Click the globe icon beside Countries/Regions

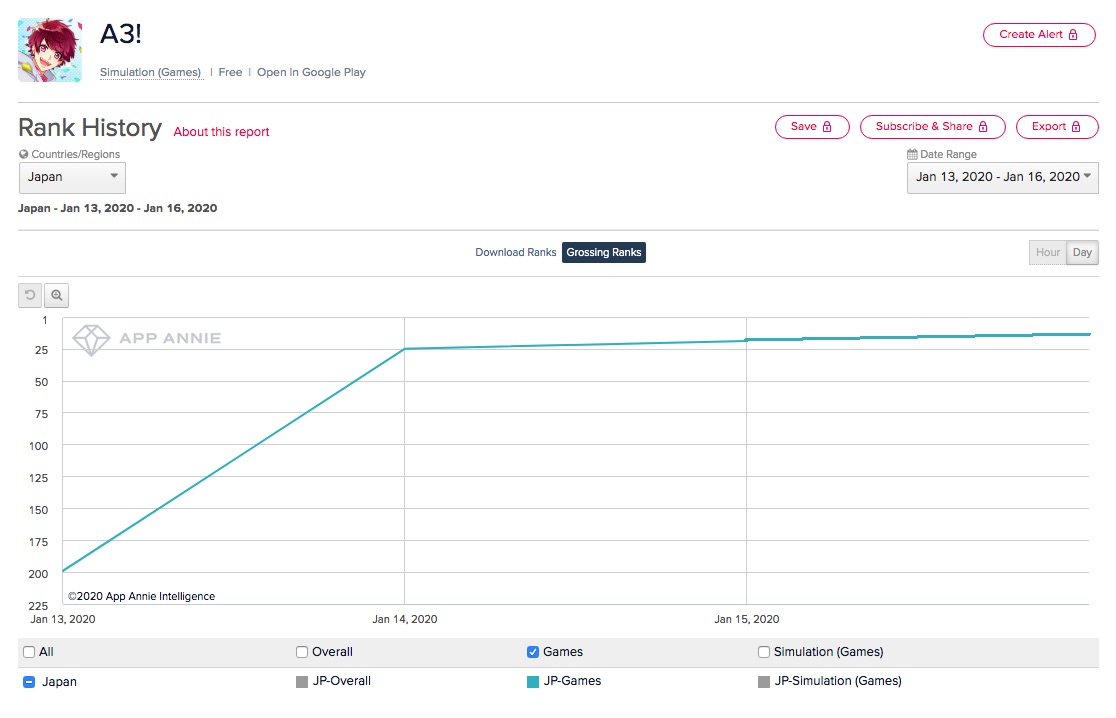click(x=23, y=154)
